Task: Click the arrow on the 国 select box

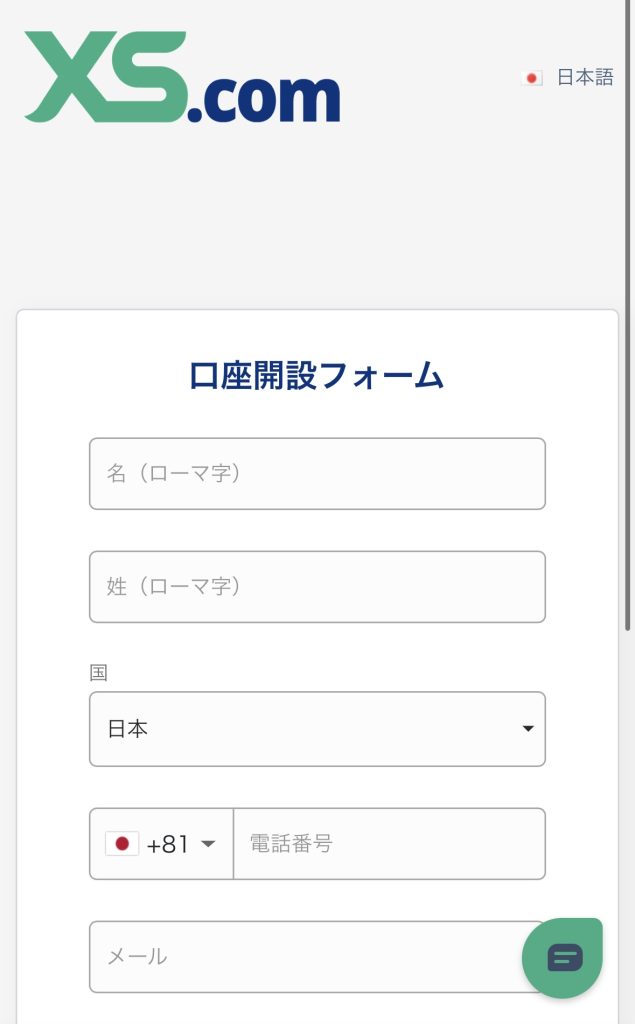Action: (x=528, y=729)
